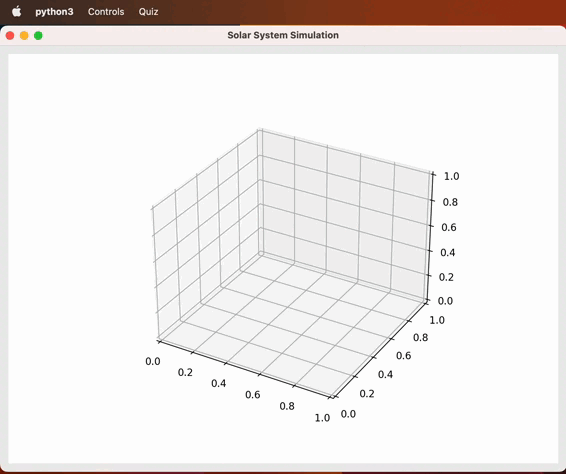Screen dimensions: 566x474
Task: Click the 0.6 tick label on front x-axis
Action: click(x=253, y=395)
